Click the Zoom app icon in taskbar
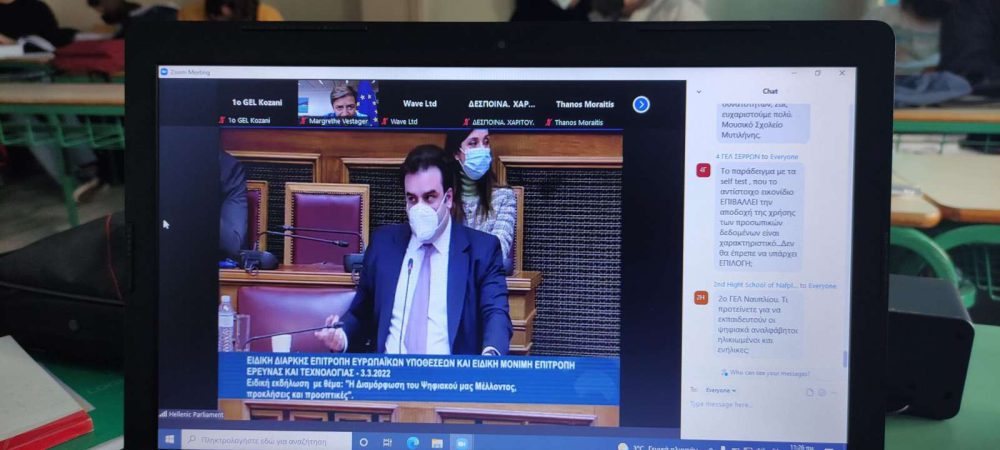 click(462, 442)
